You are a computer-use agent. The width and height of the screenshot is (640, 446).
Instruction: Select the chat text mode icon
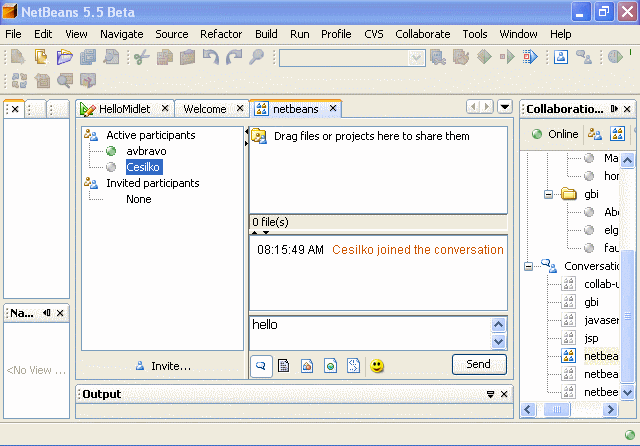click(x=261, y=366)
